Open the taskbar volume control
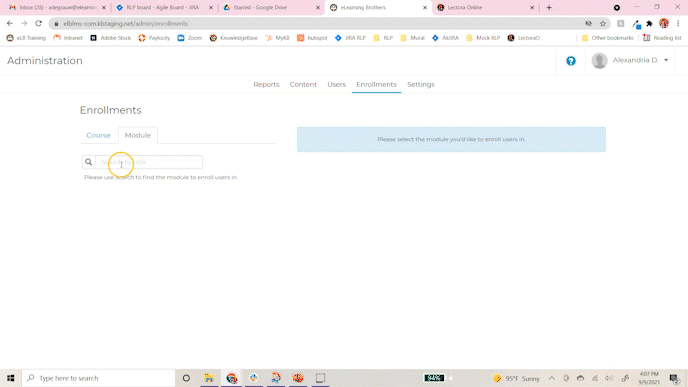 609,378
